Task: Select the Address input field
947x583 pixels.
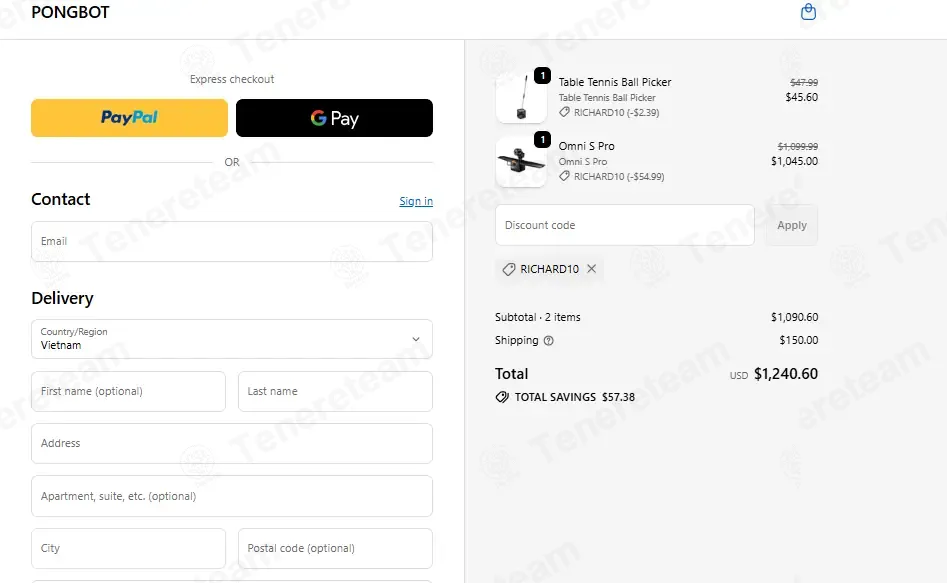Action: pyautogui.click(x=232, y=443)
